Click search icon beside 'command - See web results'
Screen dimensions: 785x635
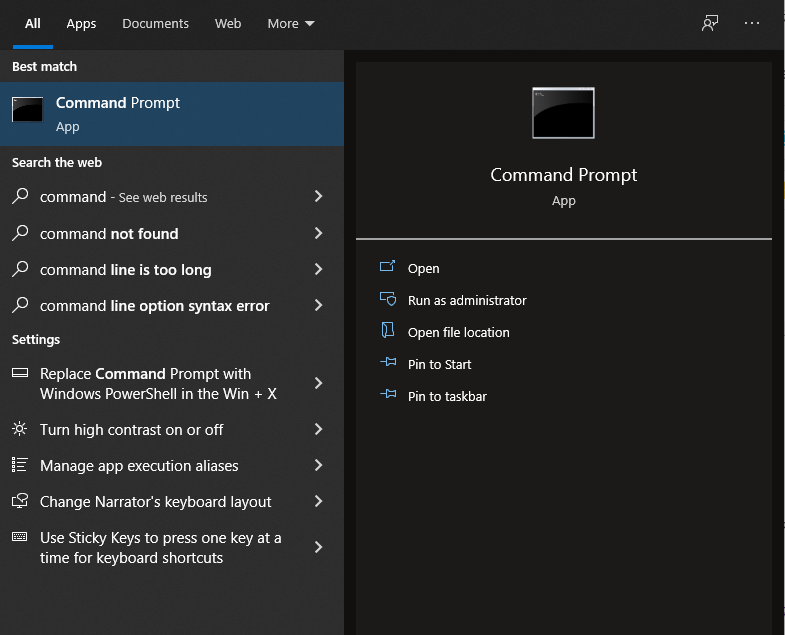[20, 196]
